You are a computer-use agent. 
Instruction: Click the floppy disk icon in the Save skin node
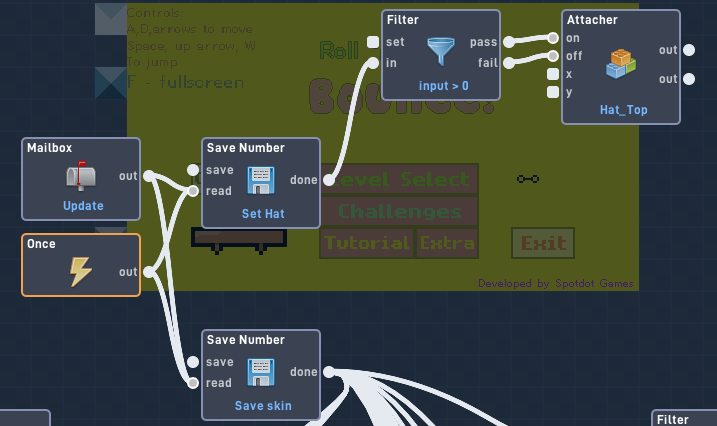click(x=261, y=373)
